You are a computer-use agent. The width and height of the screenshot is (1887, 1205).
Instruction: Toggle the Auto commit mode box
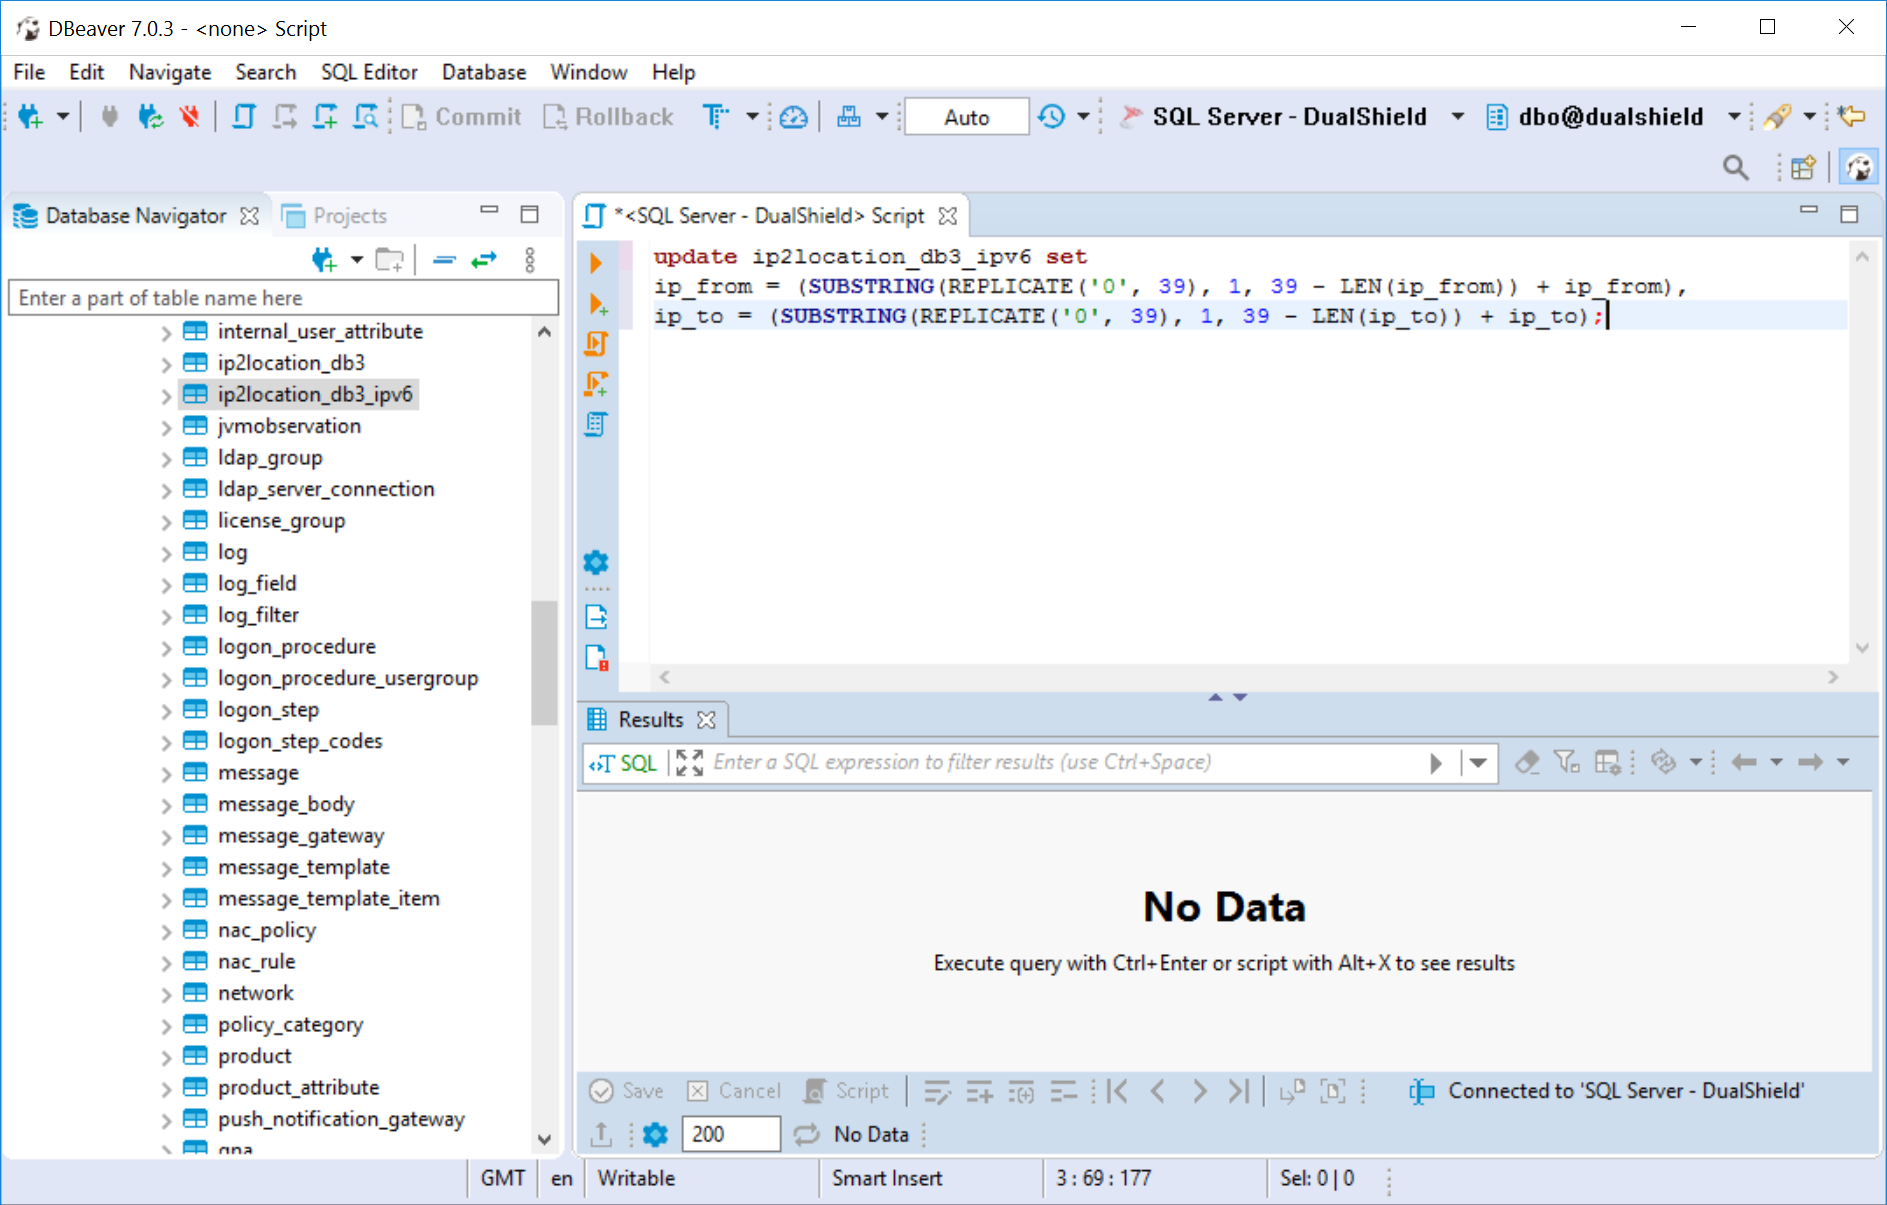point(966,117)
